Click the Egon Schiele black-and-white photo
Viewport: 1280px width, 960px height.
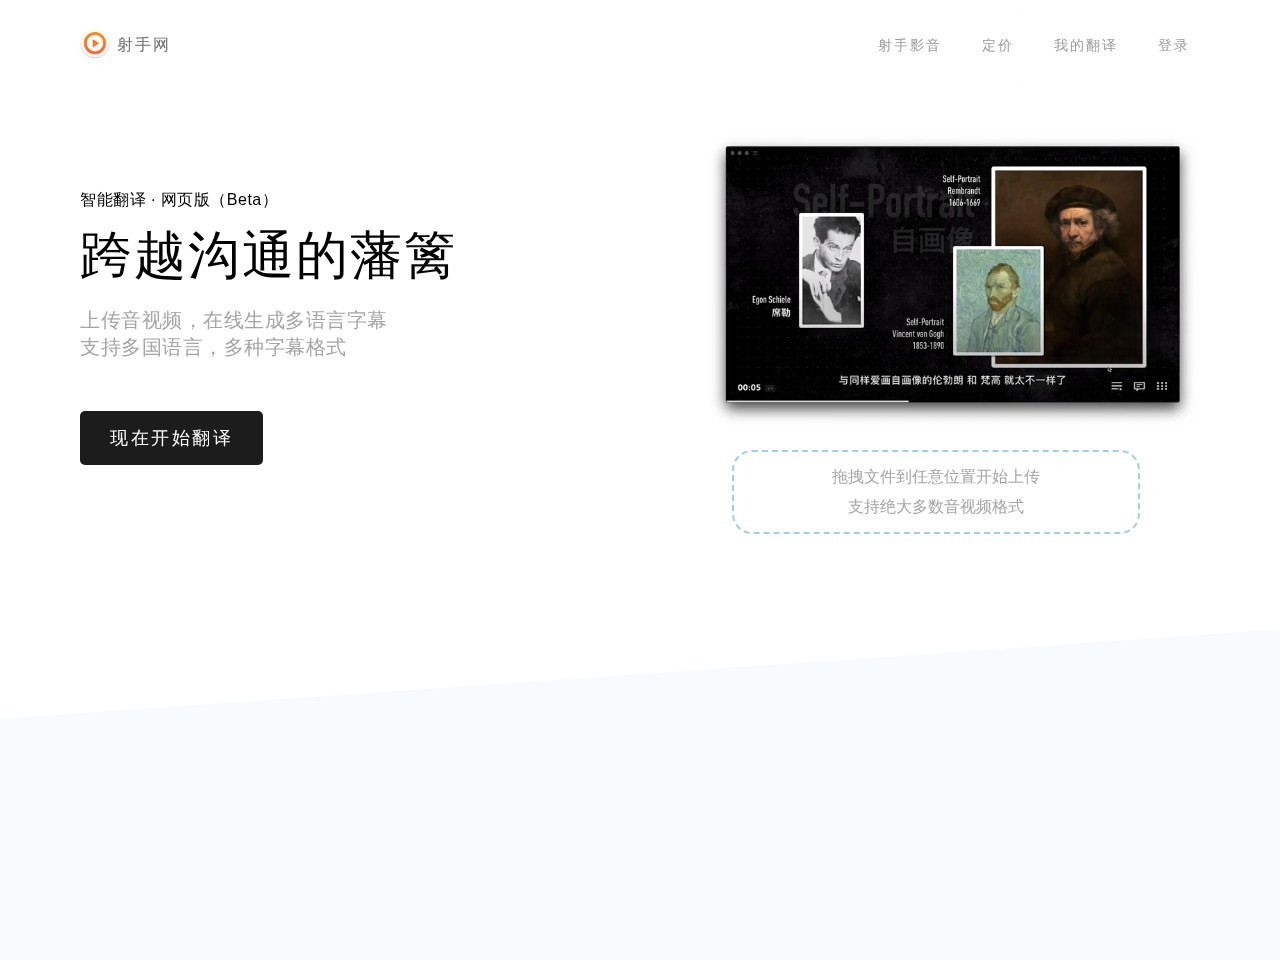click(831, 270)
